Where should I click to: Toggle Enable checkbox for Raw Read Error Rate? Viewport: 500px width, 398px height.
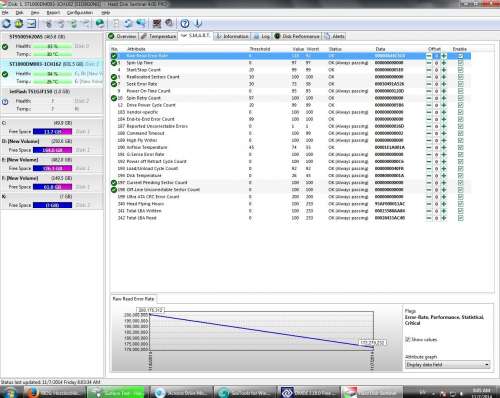pos(460,56)
